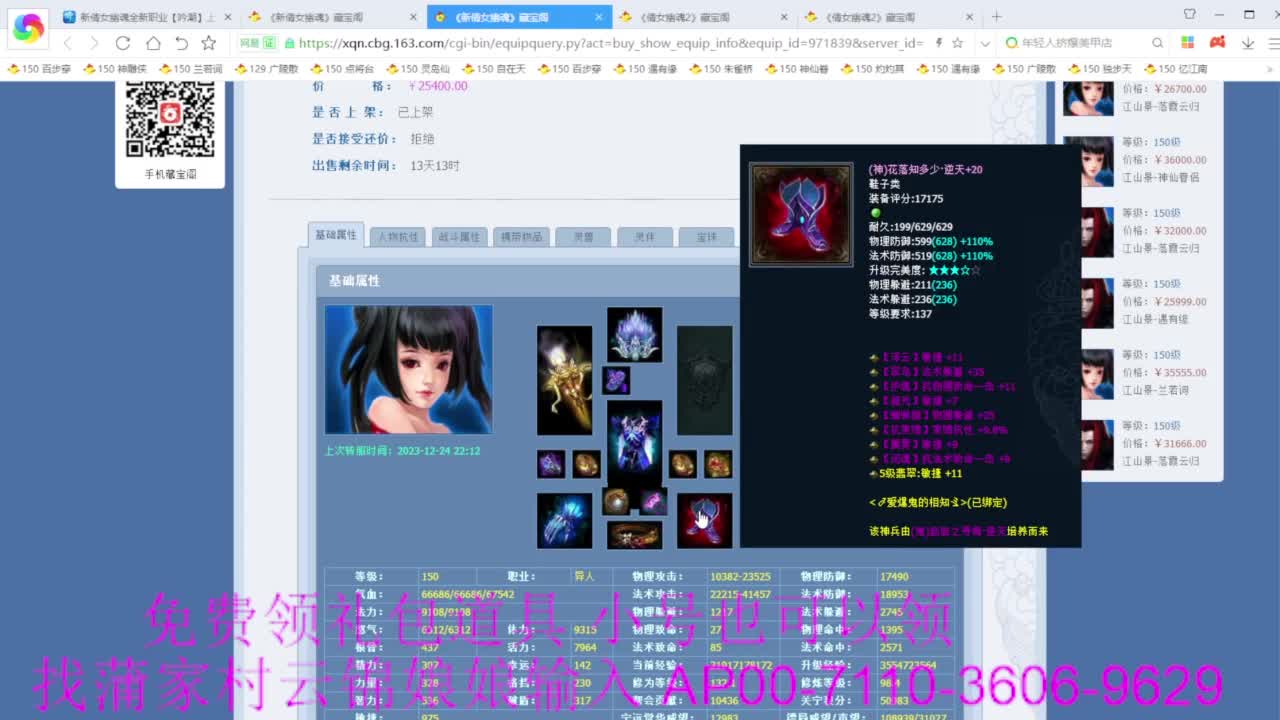Click the 手机藏宝阁 QR code image

coord(168,120)
